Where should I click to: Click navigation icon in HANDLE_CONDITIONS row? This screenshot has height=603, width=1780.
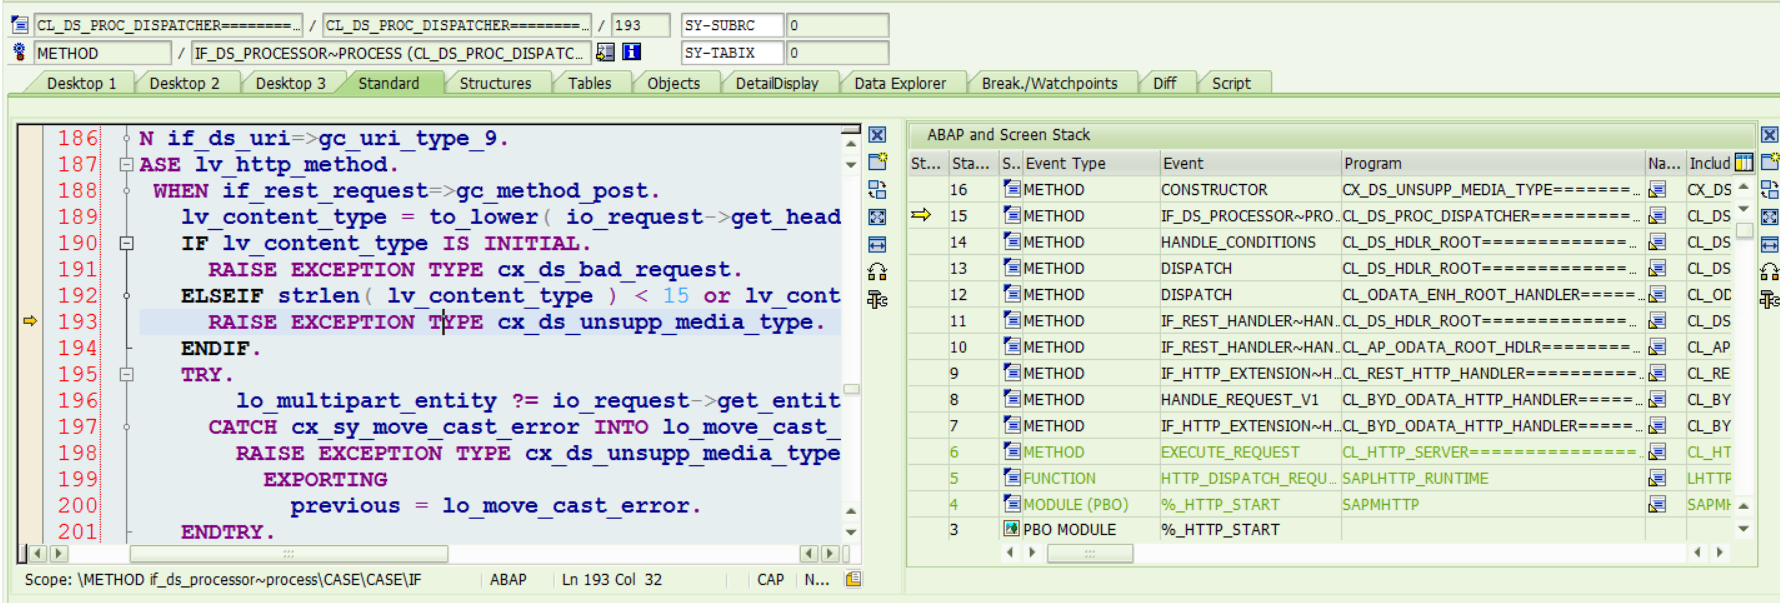click(1657, 242)
